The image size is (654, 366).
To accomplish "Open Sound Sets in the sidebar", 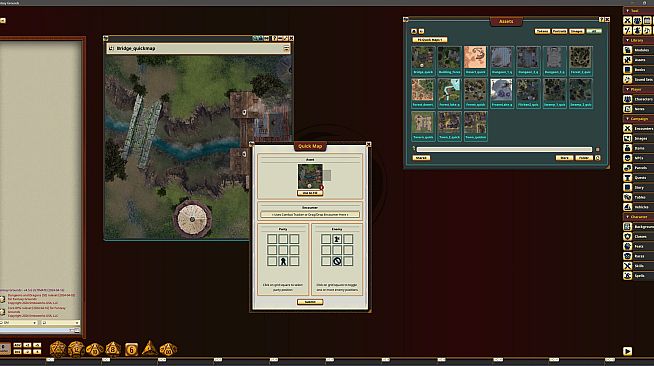I will click(638, 80).
